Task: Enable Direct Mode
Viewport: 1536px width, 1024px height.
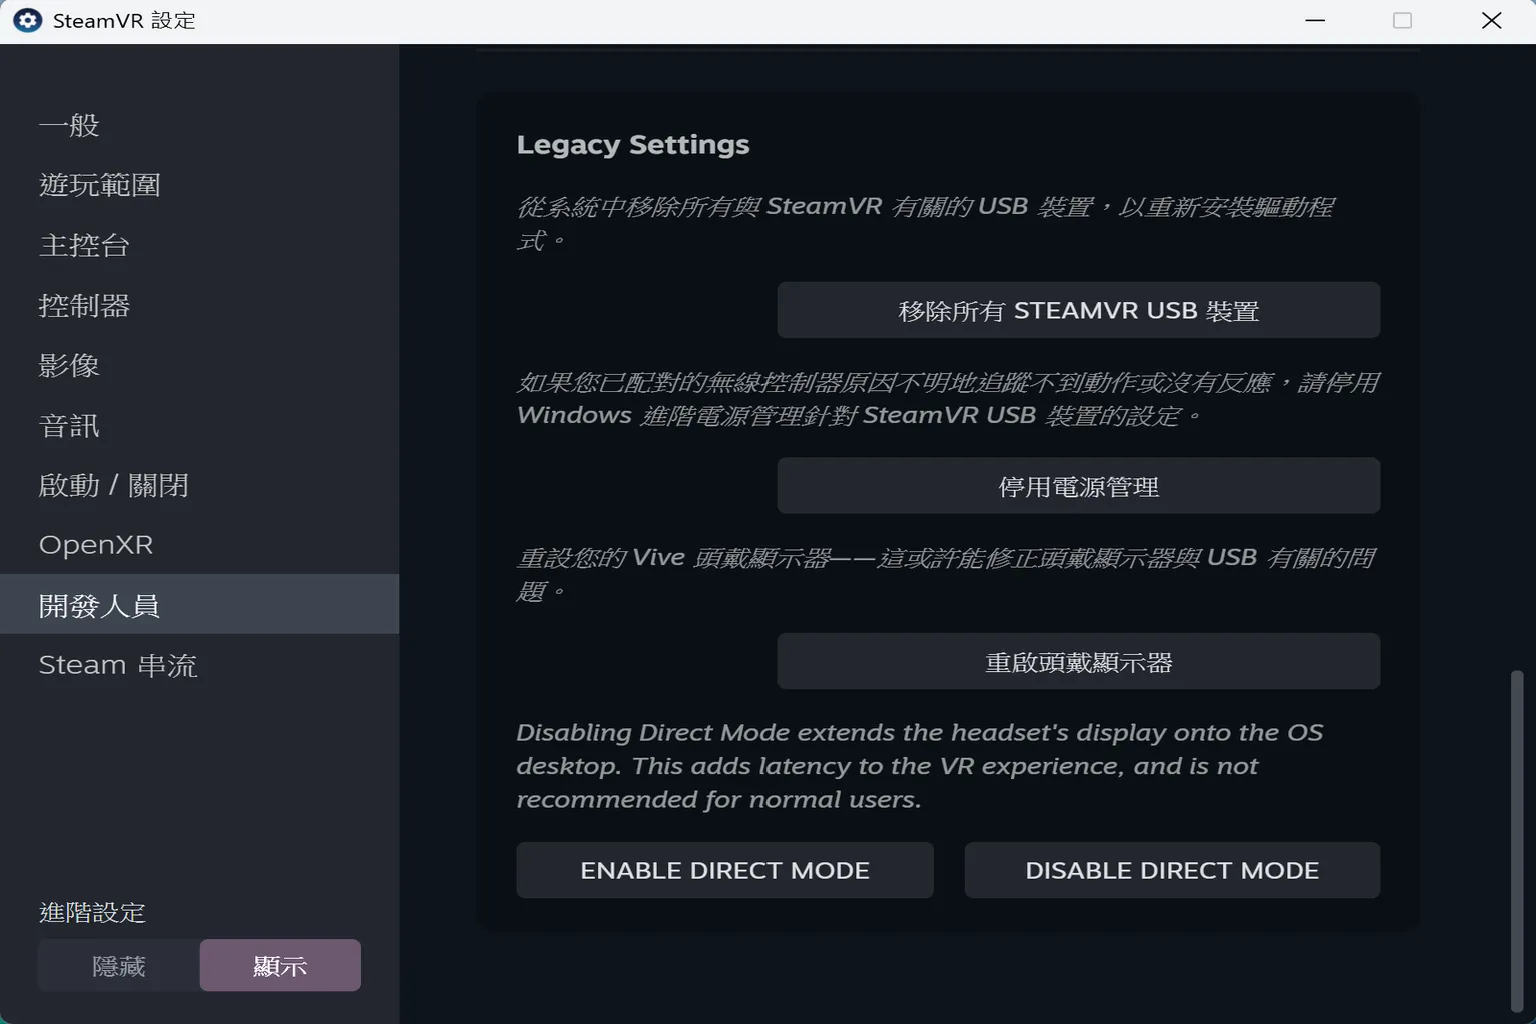Action: click(x=724, y=869)
